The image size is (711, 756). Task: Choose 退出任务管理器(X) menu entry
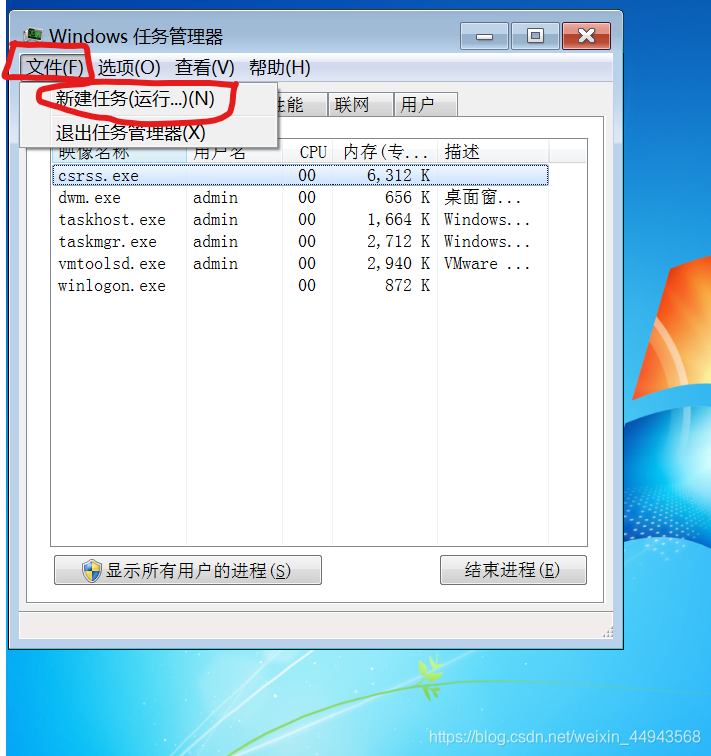click(148, 132)
